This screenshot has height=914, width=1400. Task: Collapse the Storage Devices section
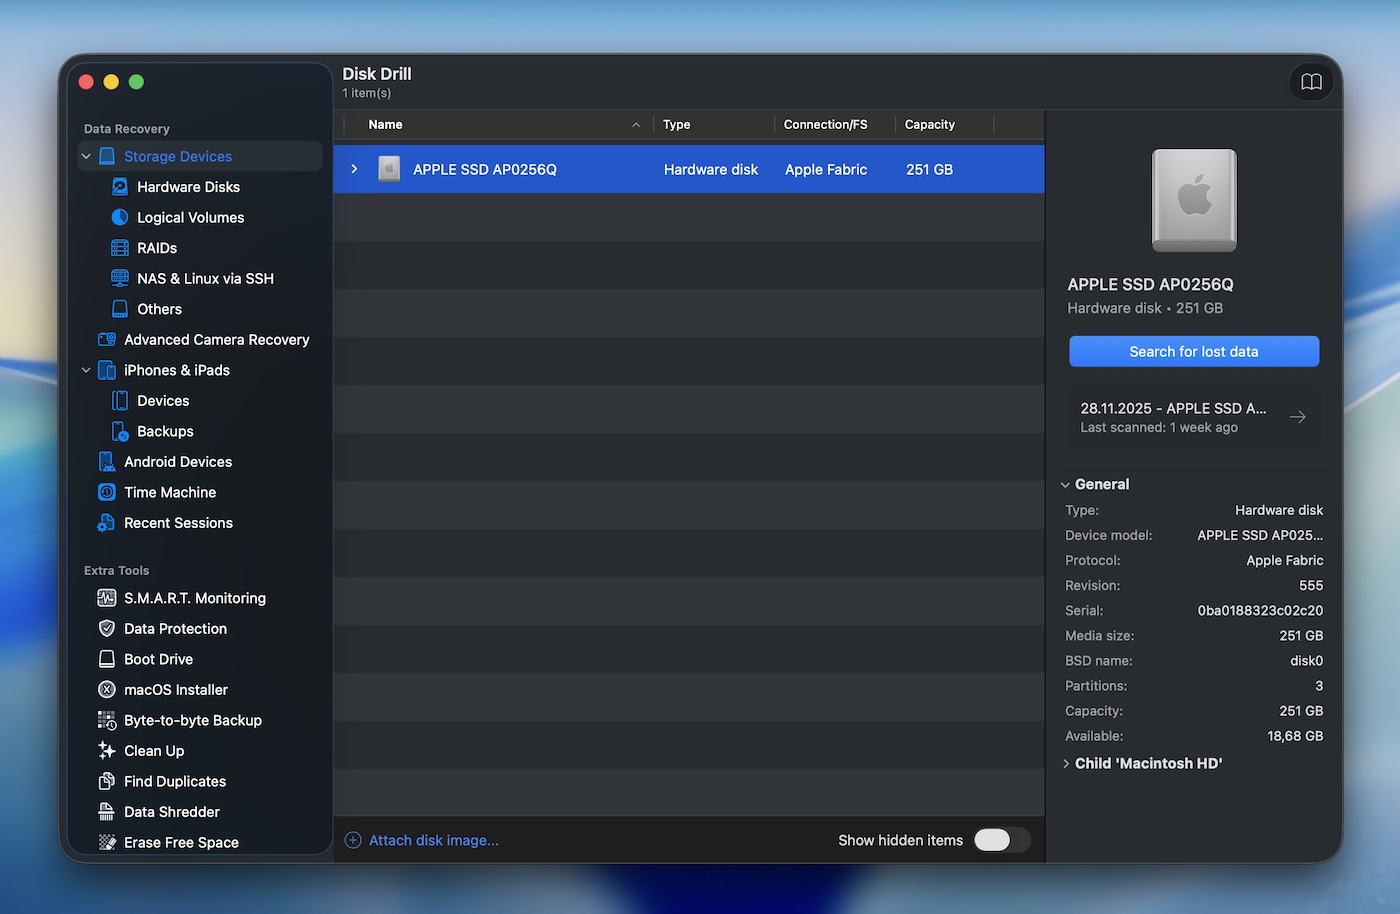[x=85, y=155]
